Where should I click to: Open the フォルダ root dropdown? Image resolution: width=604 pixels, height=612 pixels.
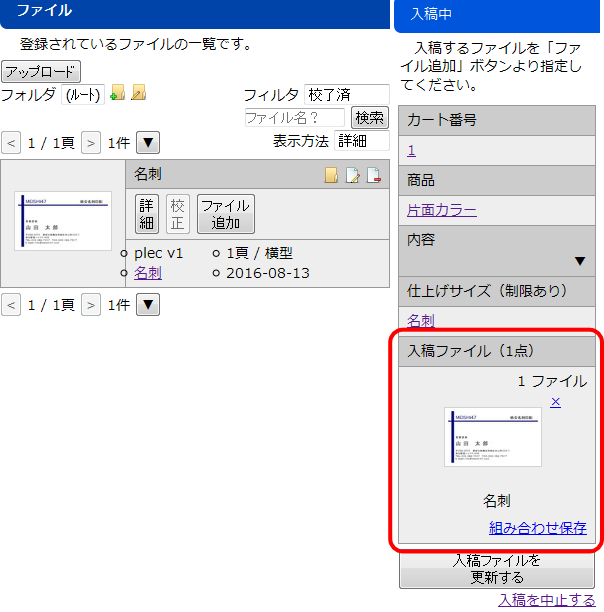click(x=83, y=95)
